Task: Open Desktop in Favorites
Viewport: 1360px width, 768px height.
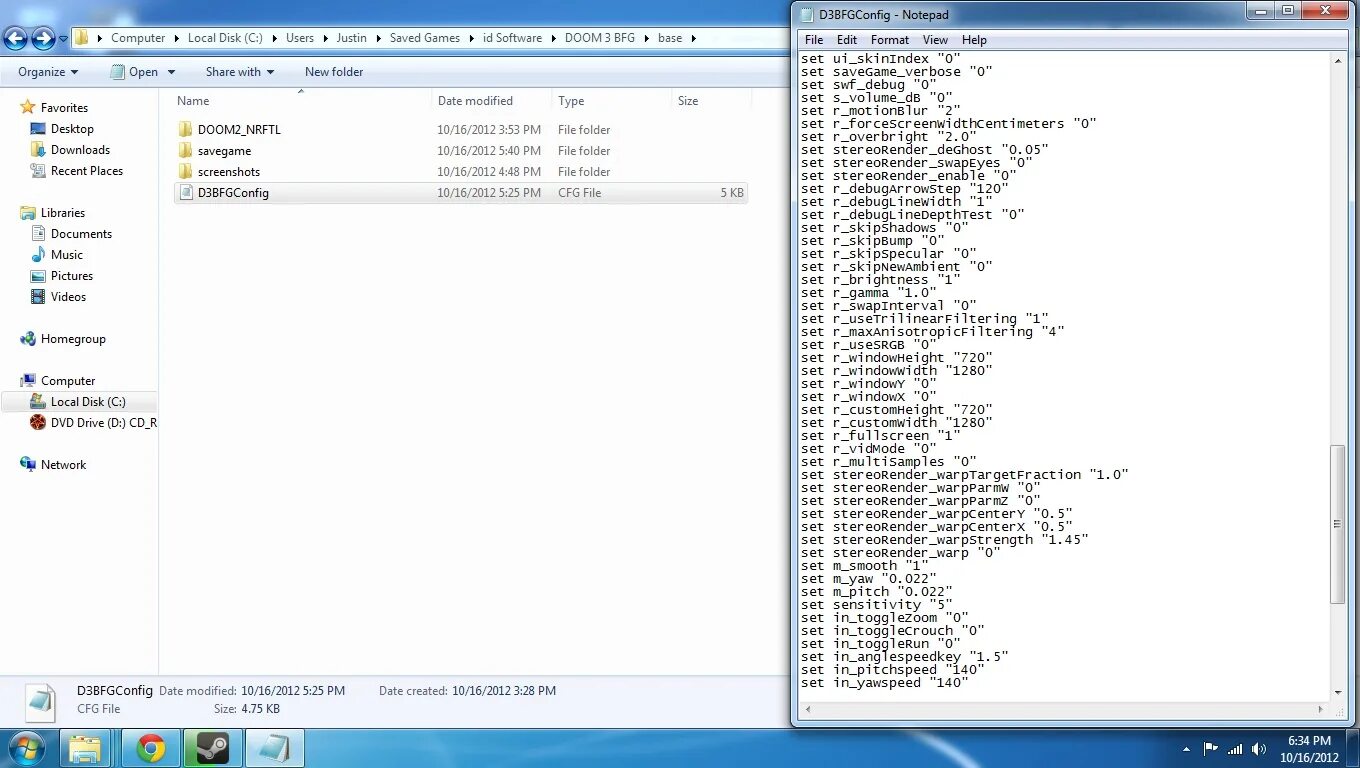Action: point(72,129)
